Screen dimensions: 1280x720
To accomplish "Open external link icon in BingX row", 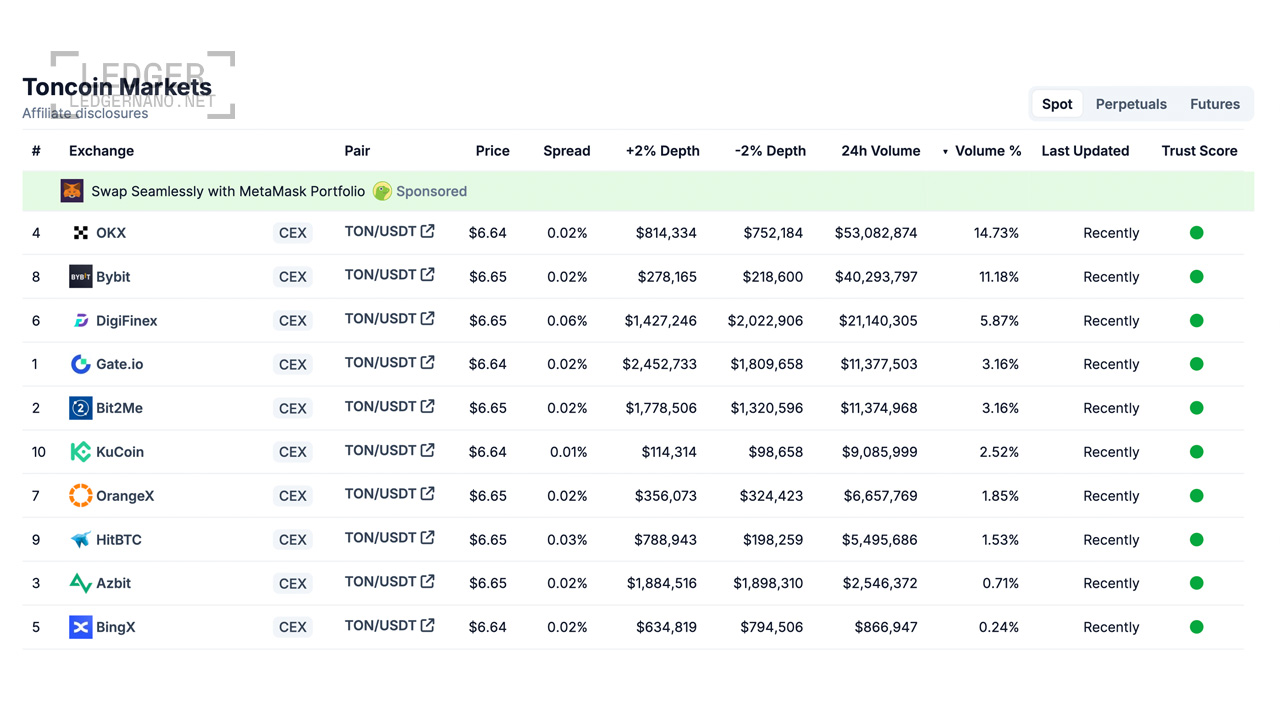I will pyautogui.click(x=428, y=625).
